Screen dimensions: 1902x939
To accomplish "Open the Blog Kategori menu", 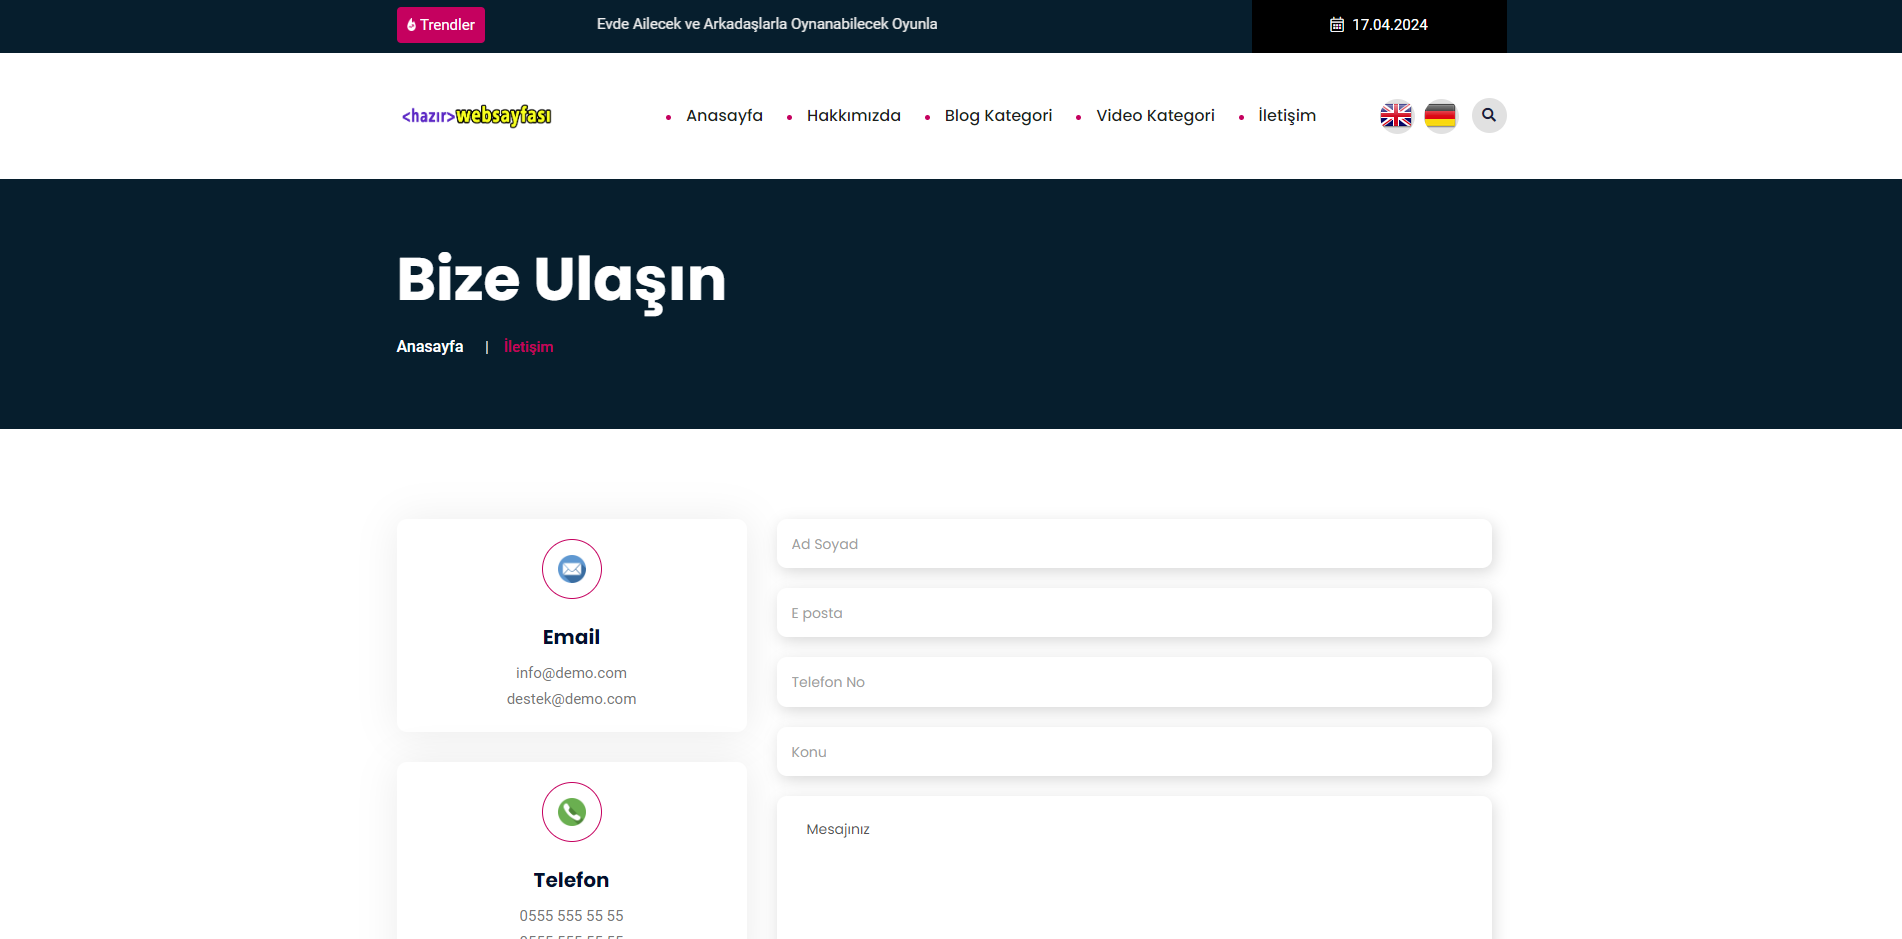I will 998,116.
